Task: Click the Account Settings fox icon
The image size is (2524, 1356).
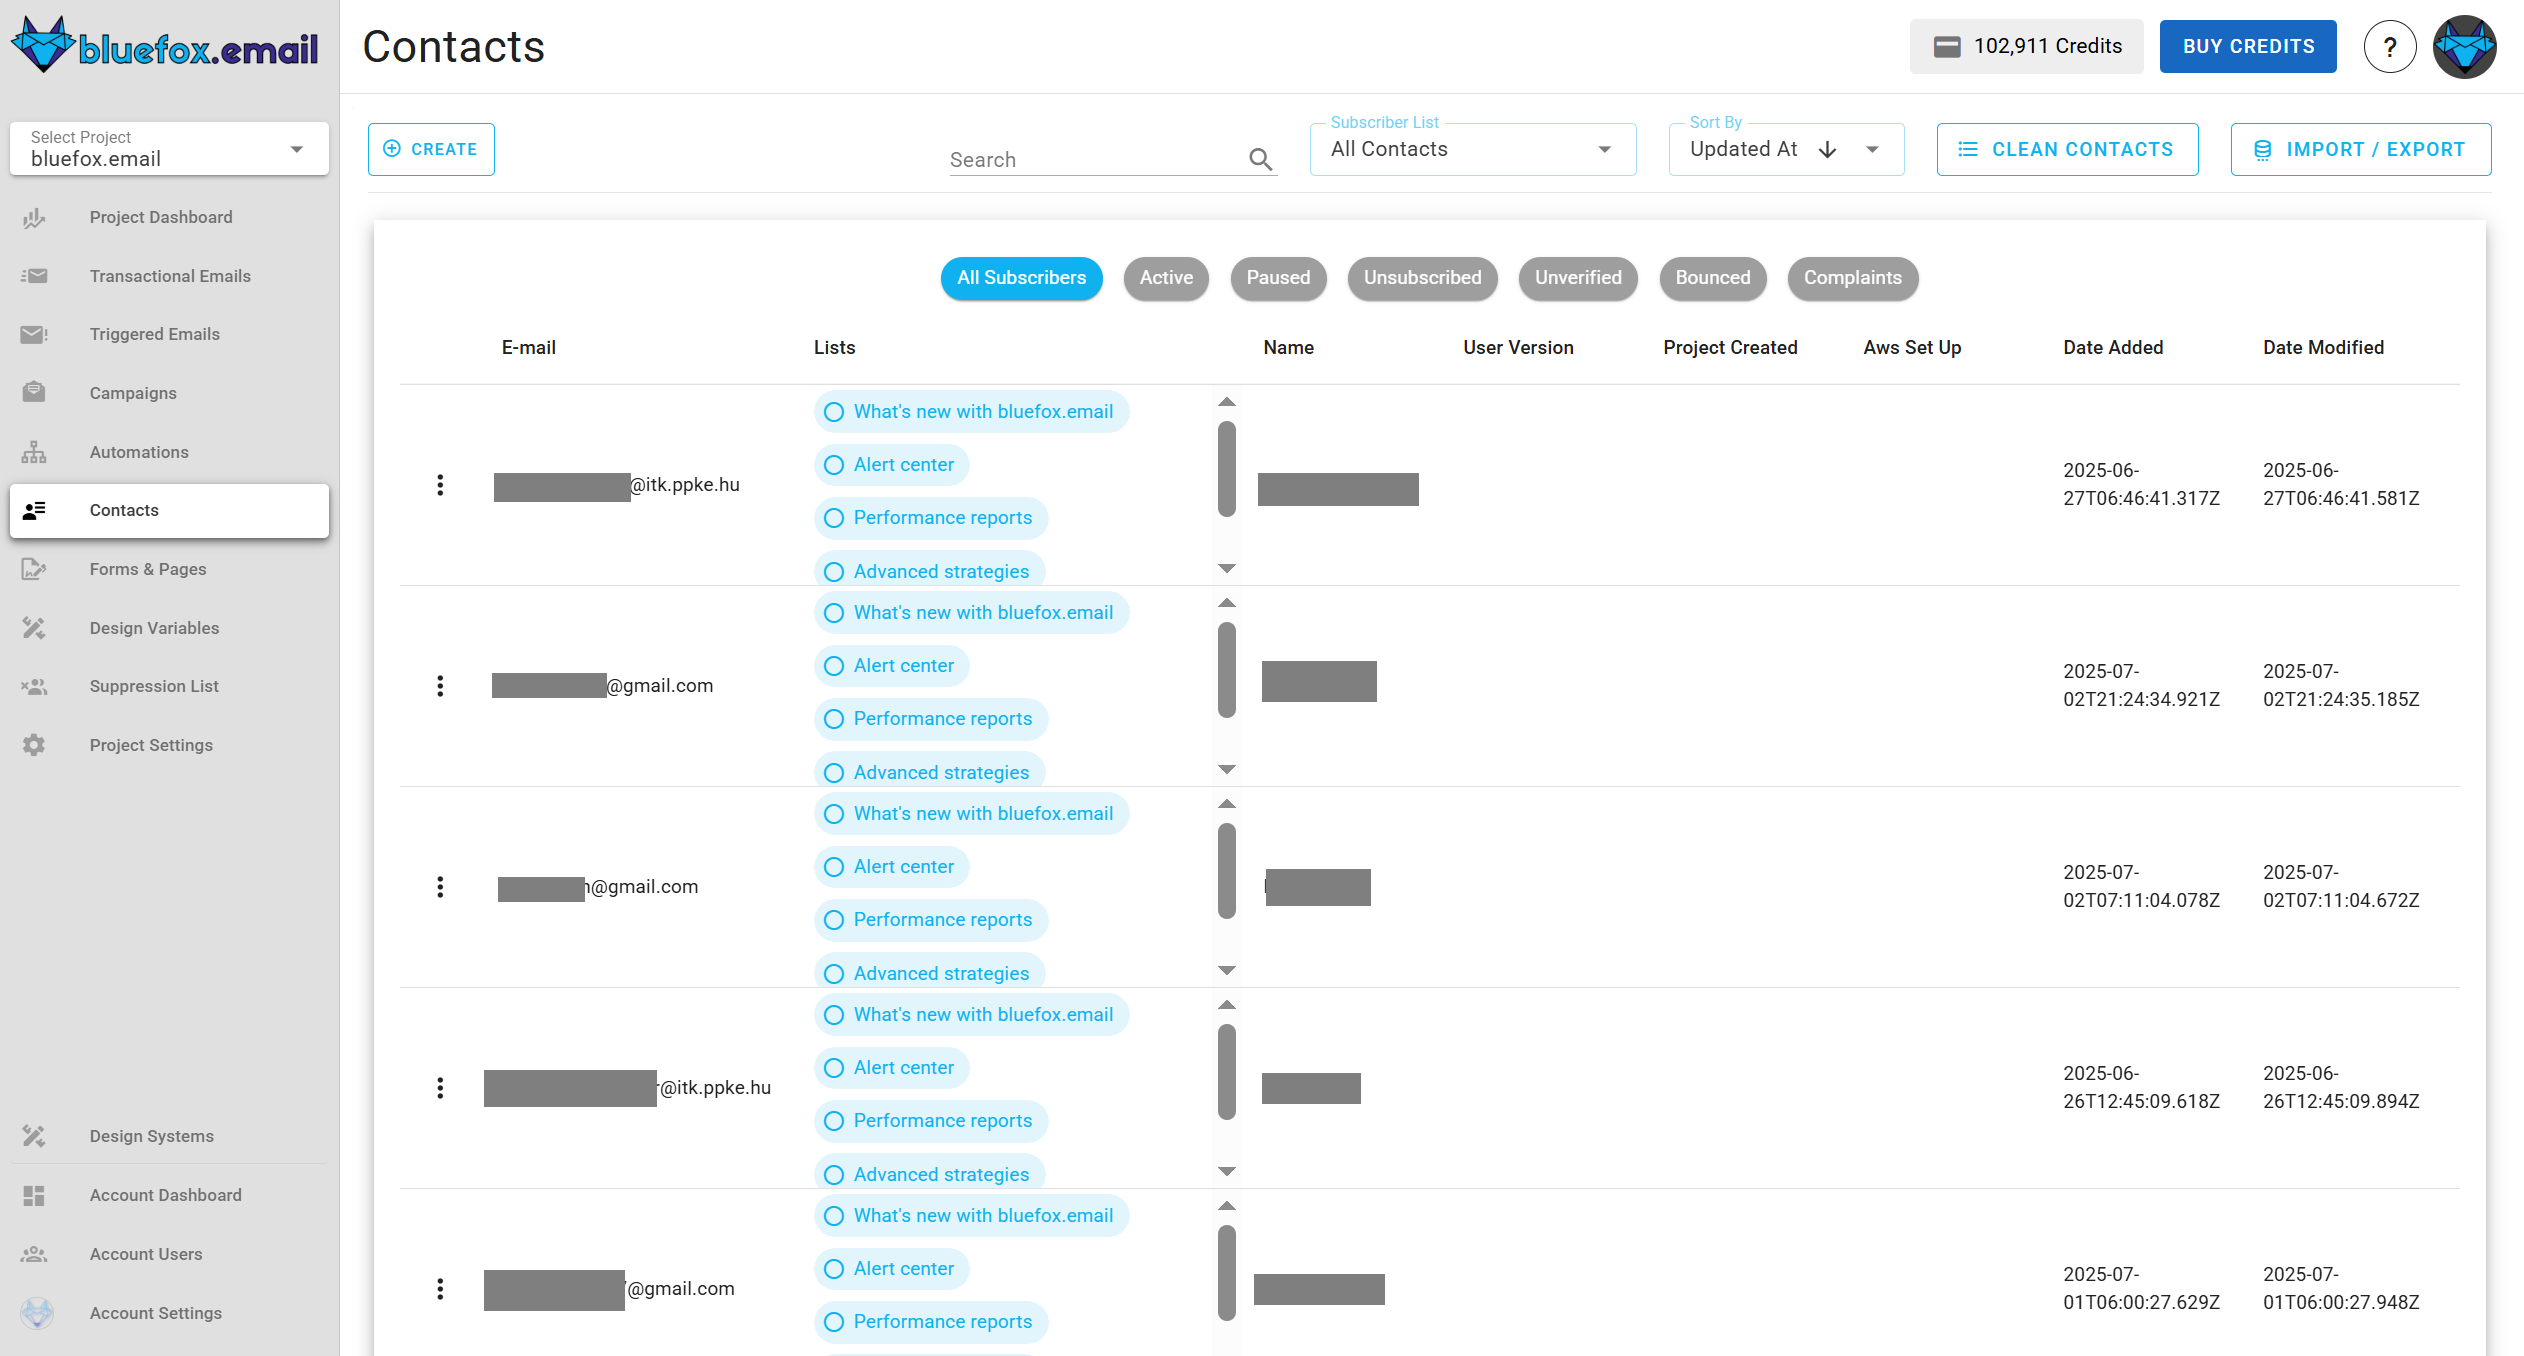Action: 37,1313
